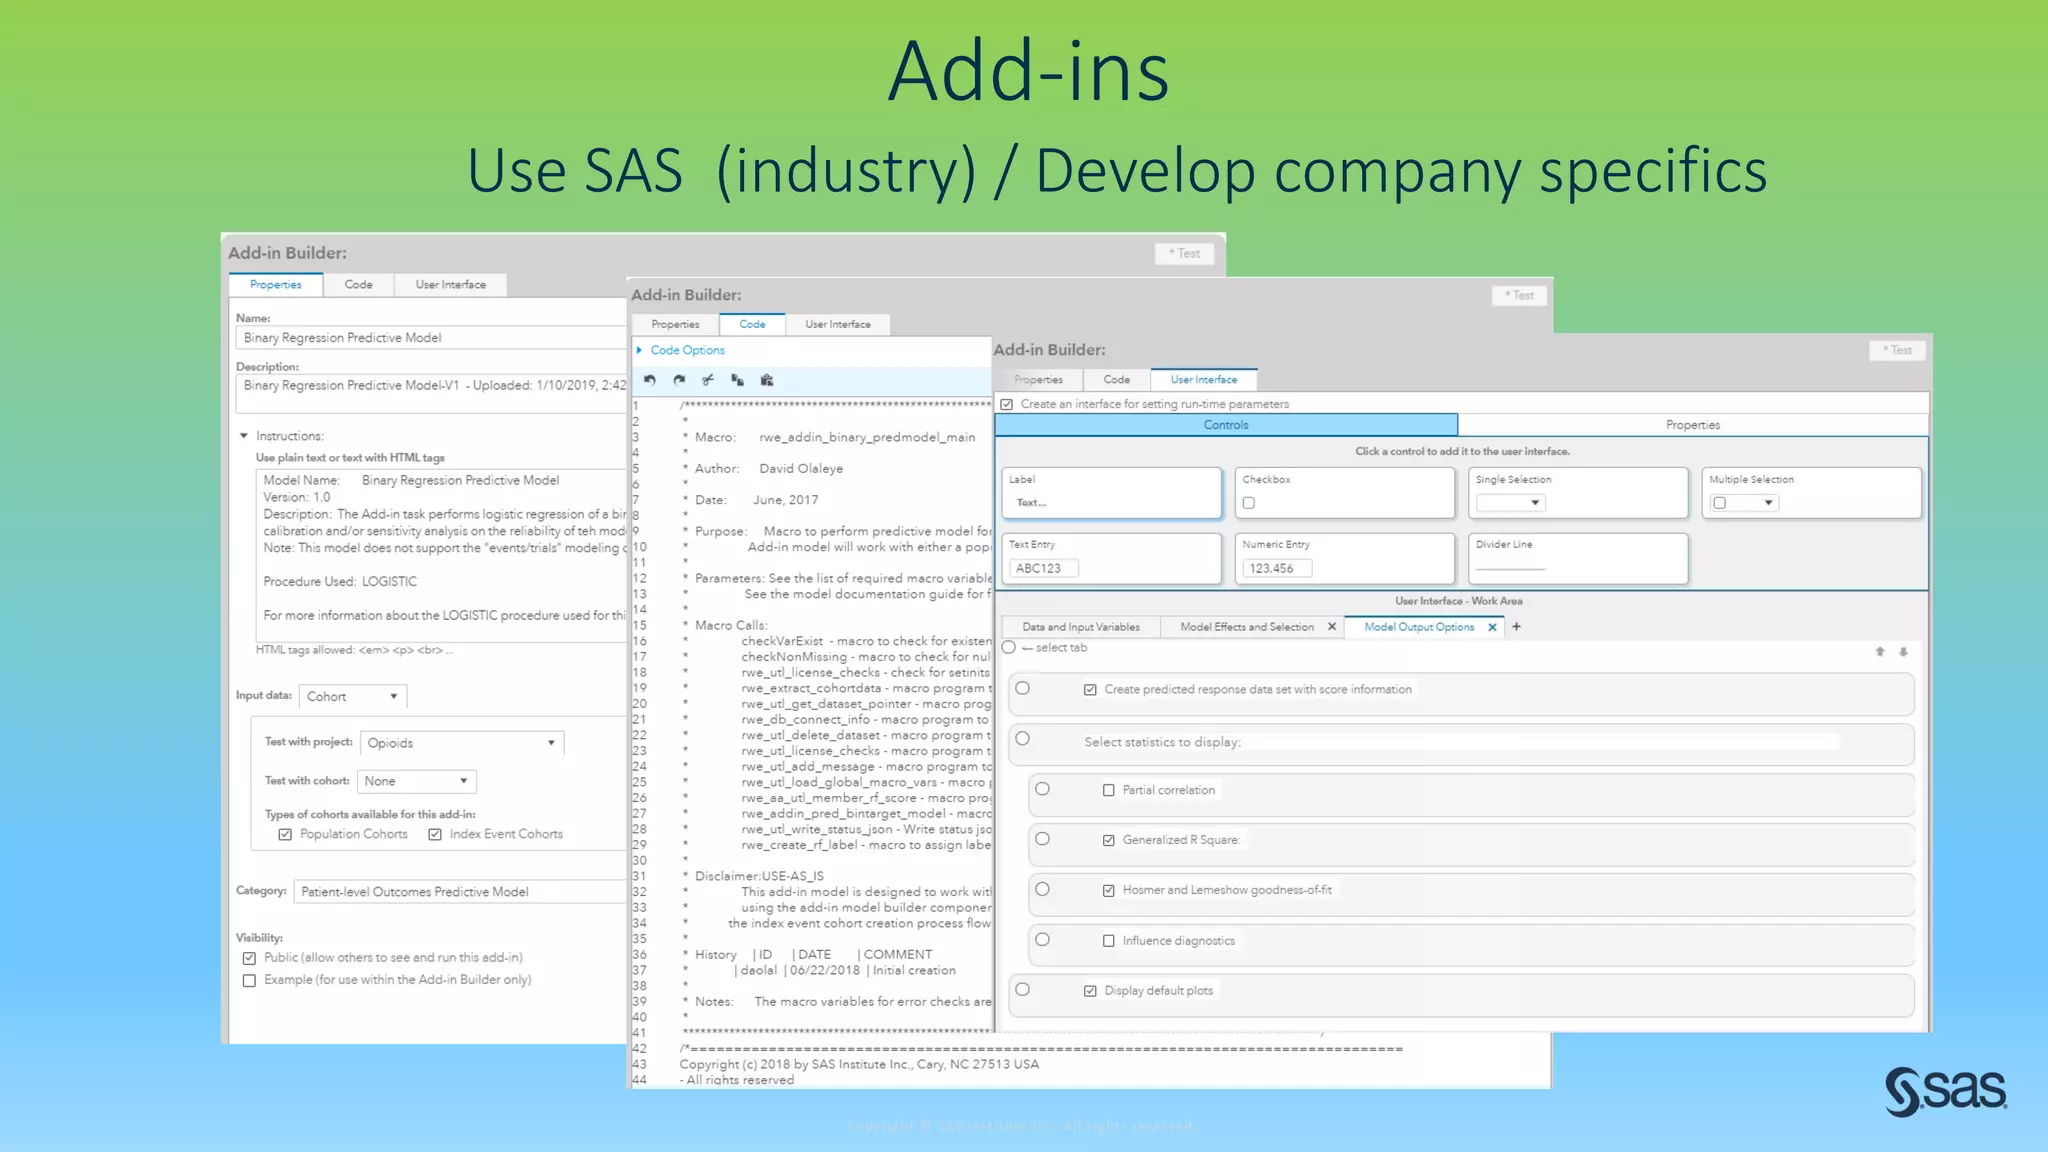
Task: Open the Multiple Selection sample dropdown arrow
Action: 1768,503
